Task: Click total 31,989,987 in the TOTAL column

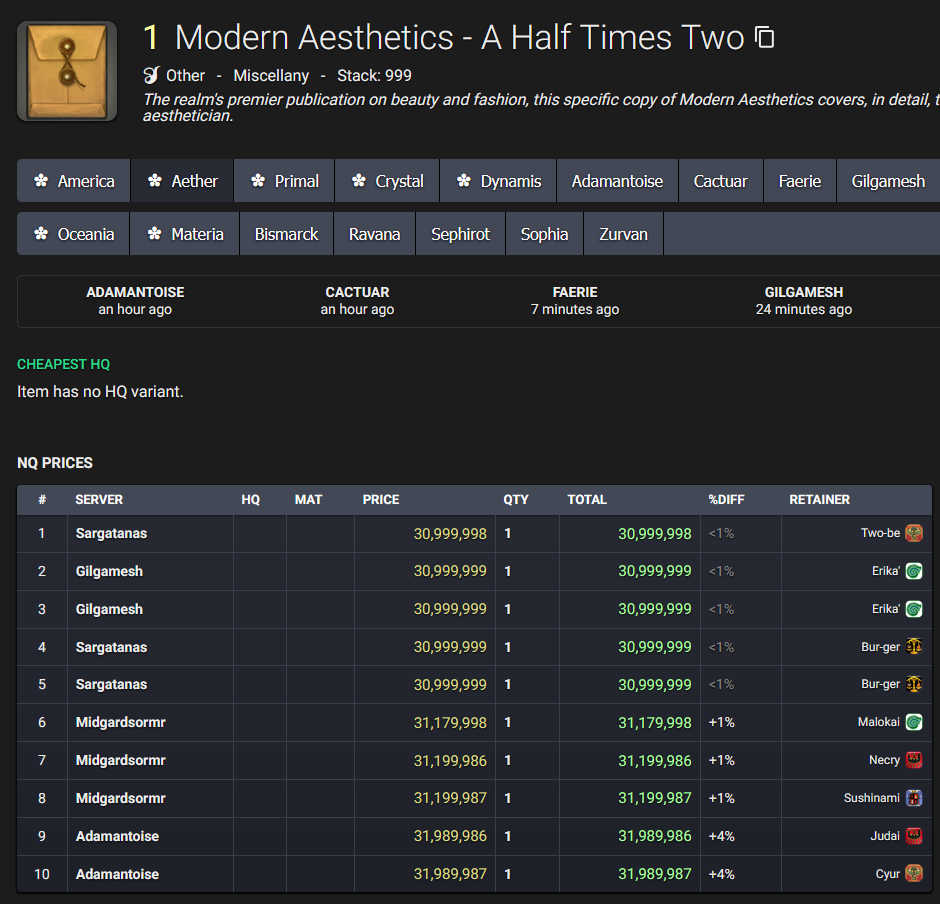Action: 655,874
